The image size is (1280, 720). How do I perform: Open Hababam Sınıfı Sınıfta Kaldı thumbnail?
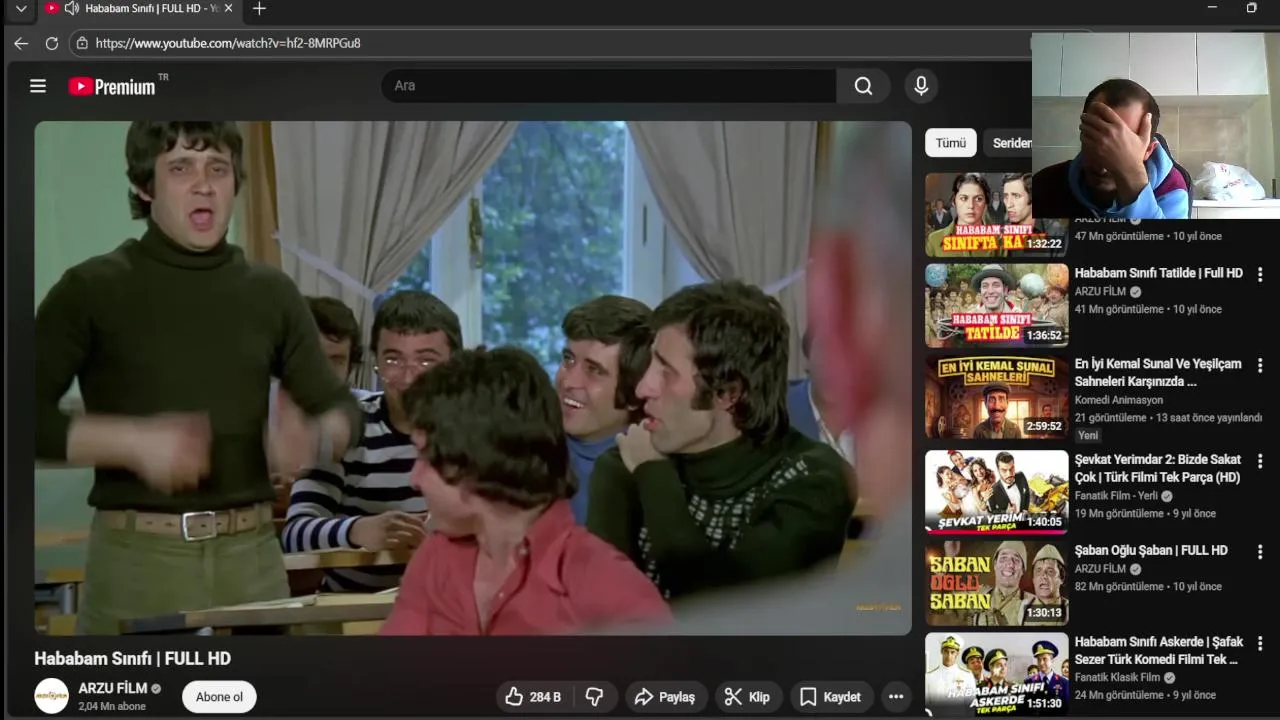tap(996, 214)
